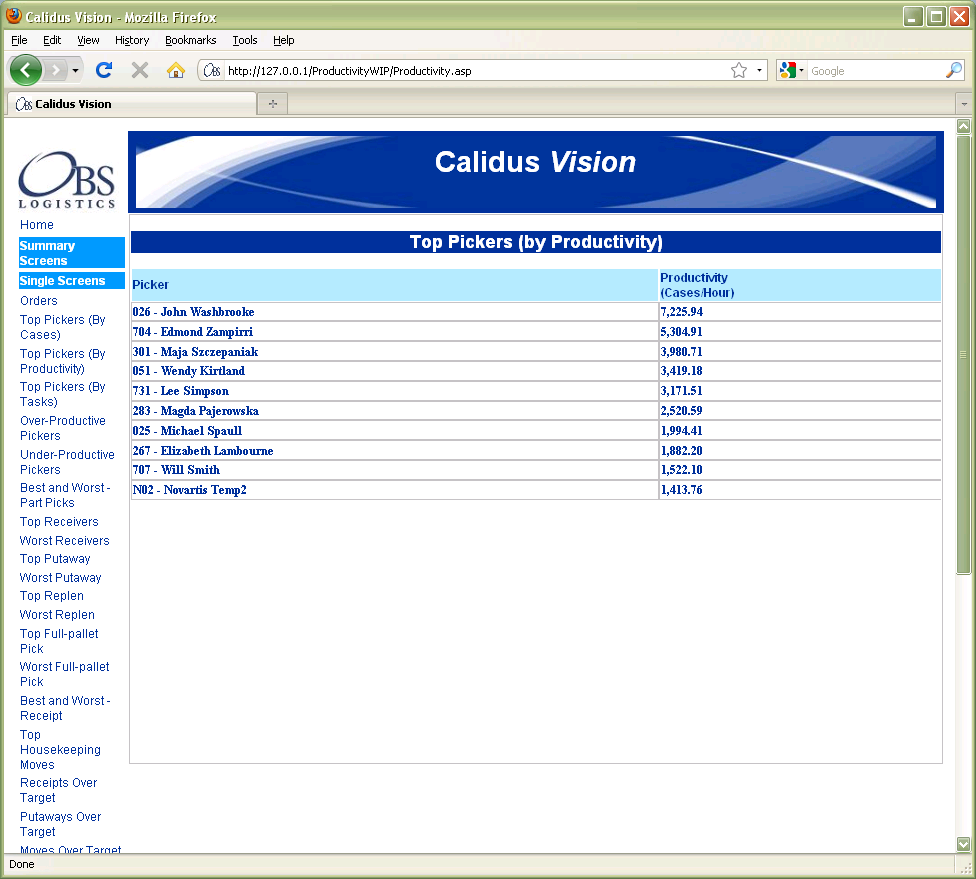The width and height of the screenshot is (976, 879).
Task: Click the Calidus Vision banner image
Action: pyautogui.click(x=536, y=172)
